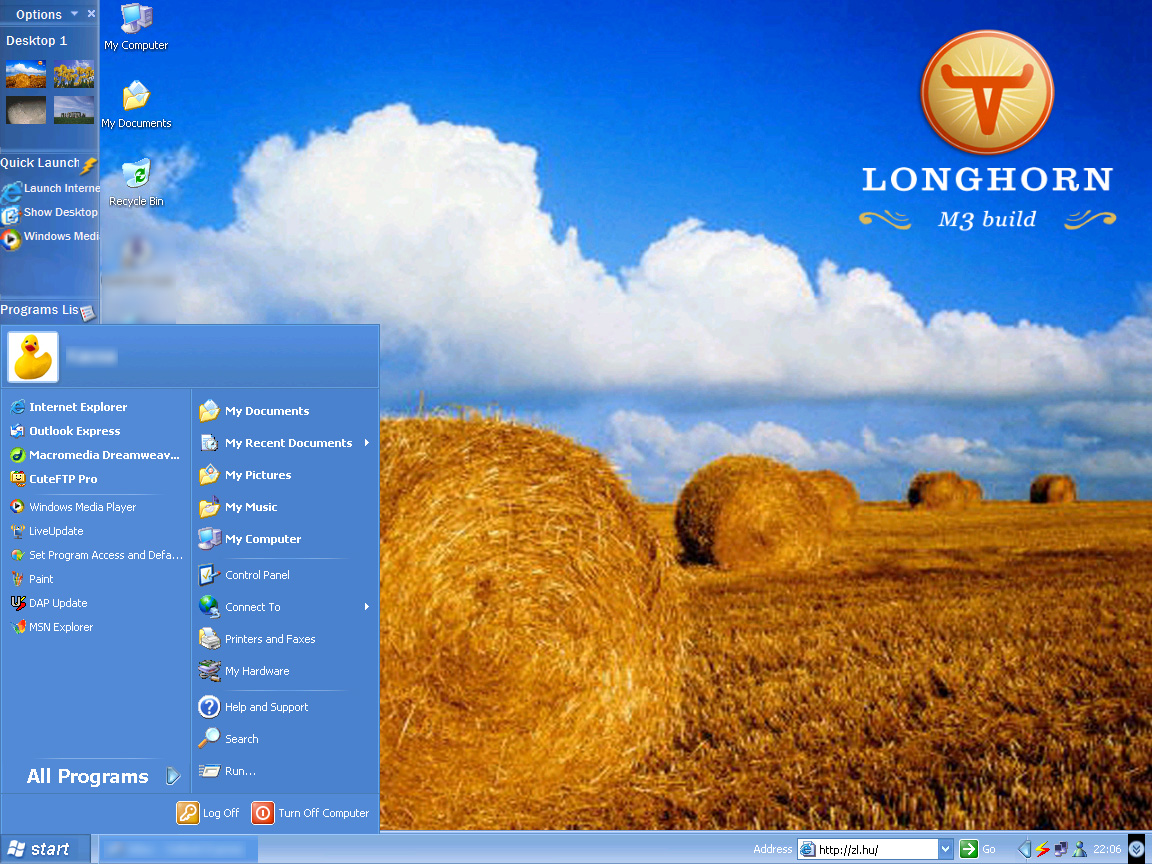Click the Help and Support icon
Screen dimensions: 1152x864
coord(209,707)
